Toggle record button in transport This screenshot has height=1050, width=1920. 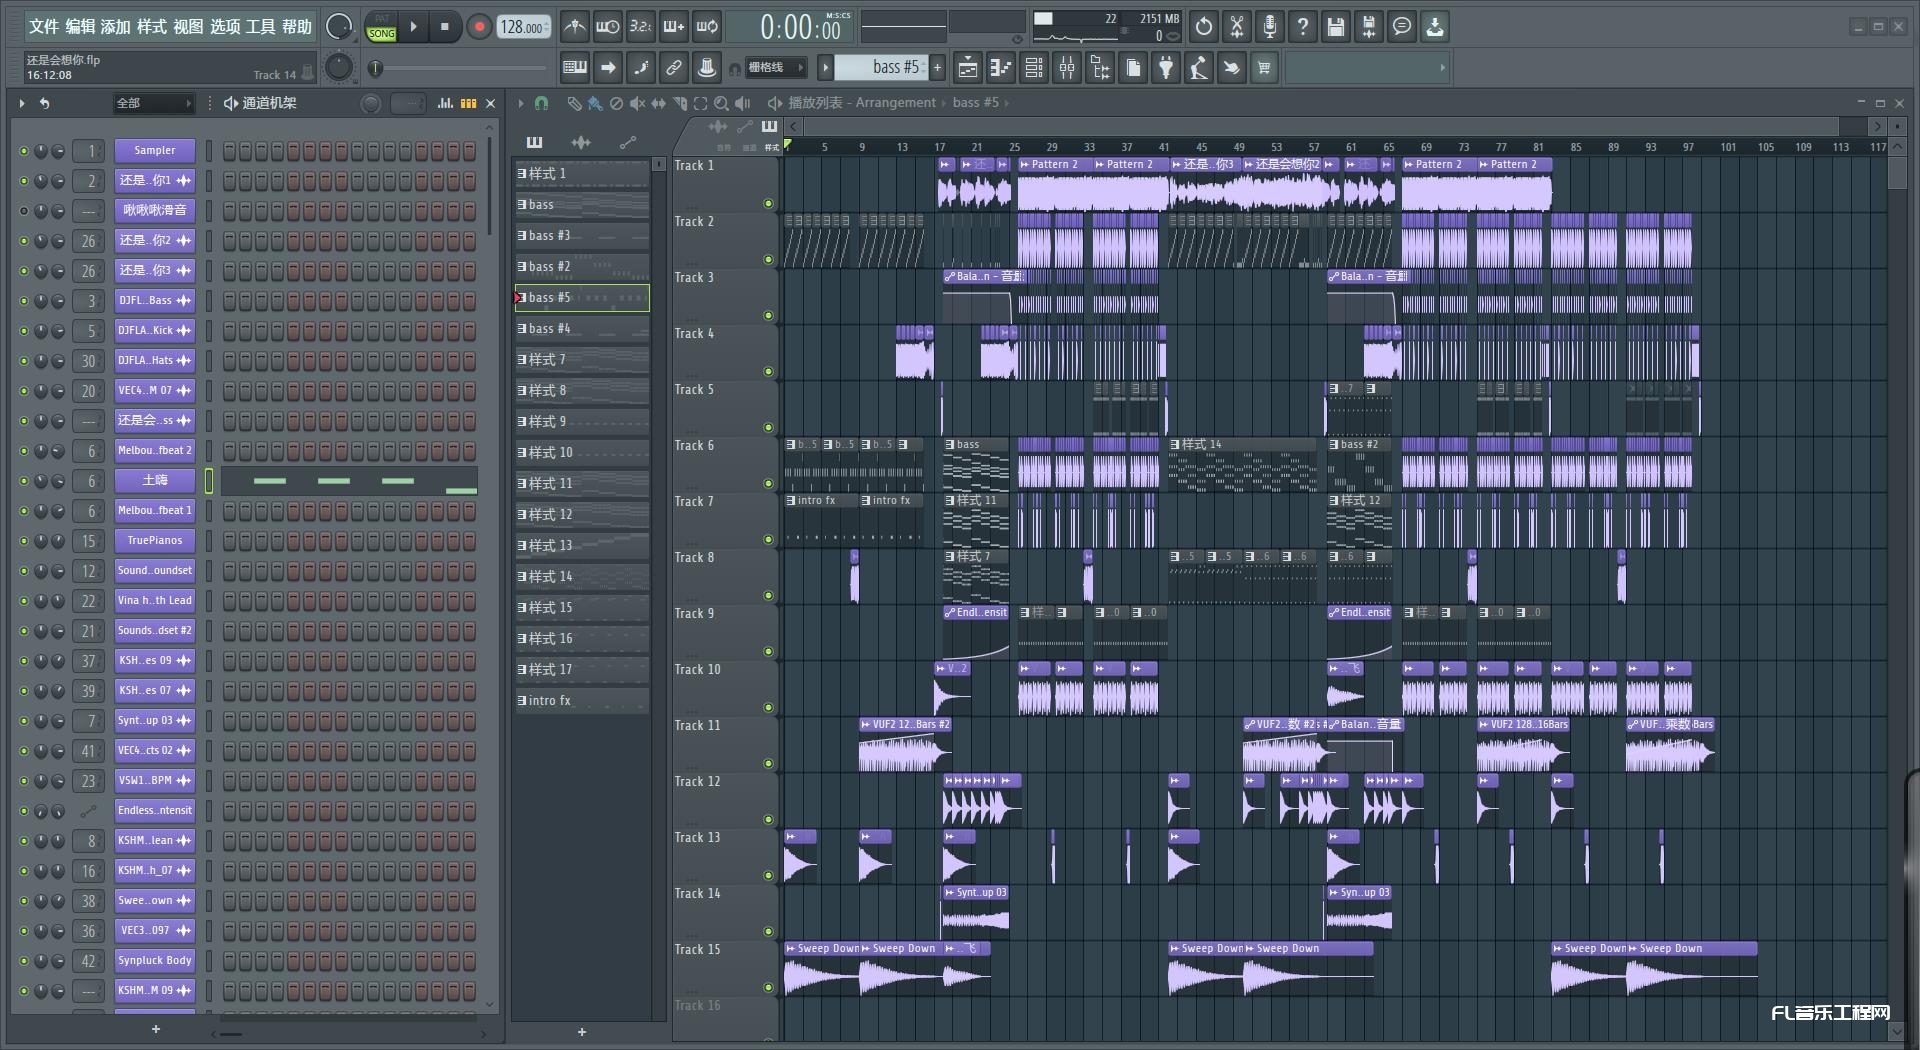[479, 27]
